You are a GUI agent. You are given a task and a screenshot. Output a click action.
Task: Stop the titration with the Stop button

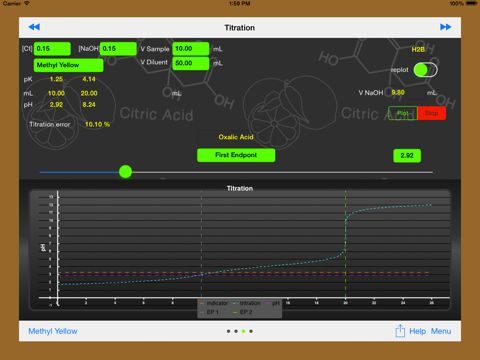tap(432, 113)
